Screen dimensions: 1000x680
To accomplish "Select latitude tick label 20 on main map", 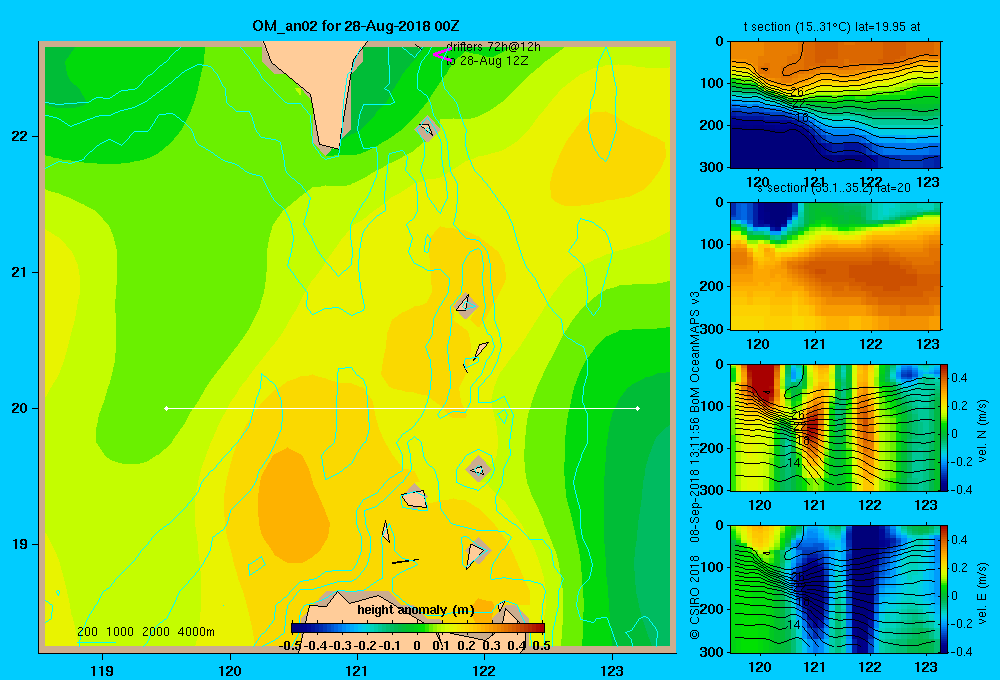I will (x=20, y=408).
